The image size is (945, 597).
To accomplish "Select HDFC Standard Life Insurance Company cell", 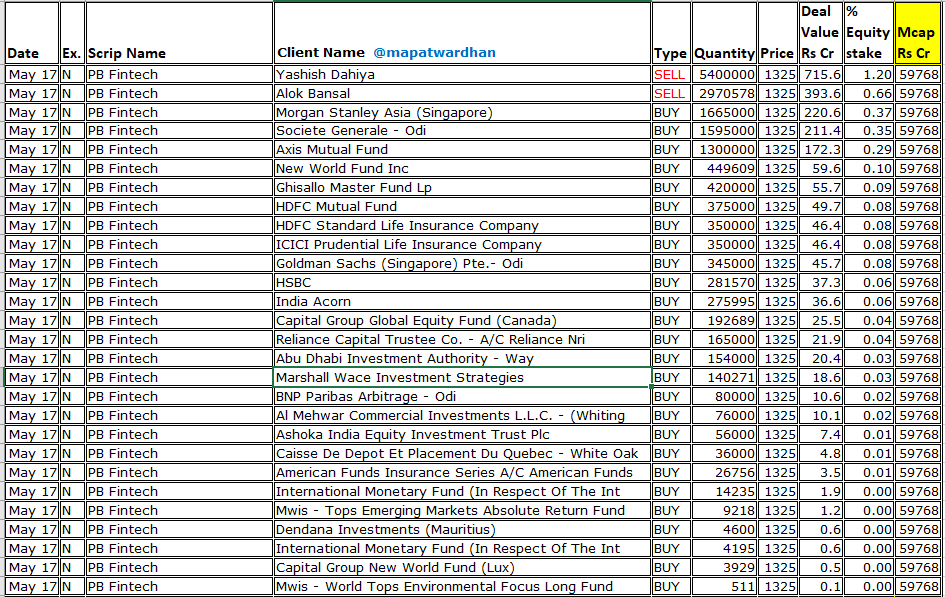I will point(462,226).
